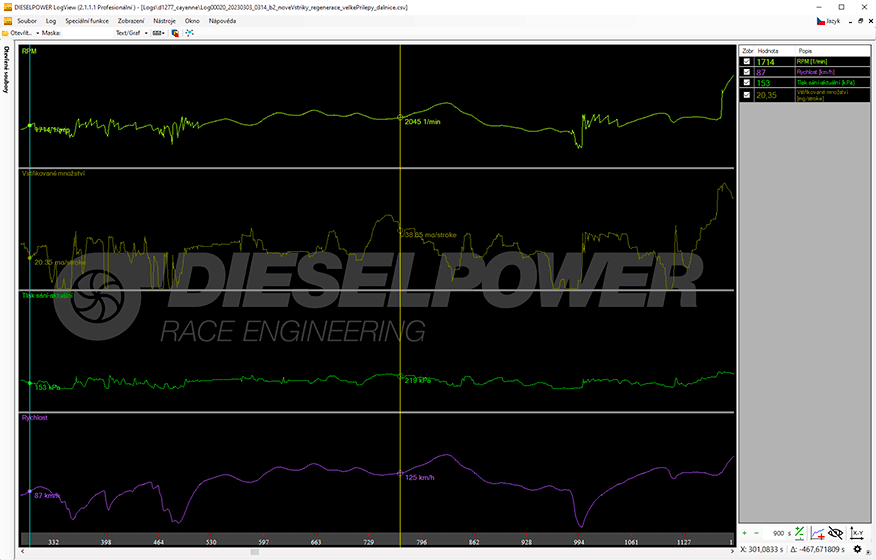Open the Nástroje menu
Screen dimensions: 876x560
coord(164,21)
